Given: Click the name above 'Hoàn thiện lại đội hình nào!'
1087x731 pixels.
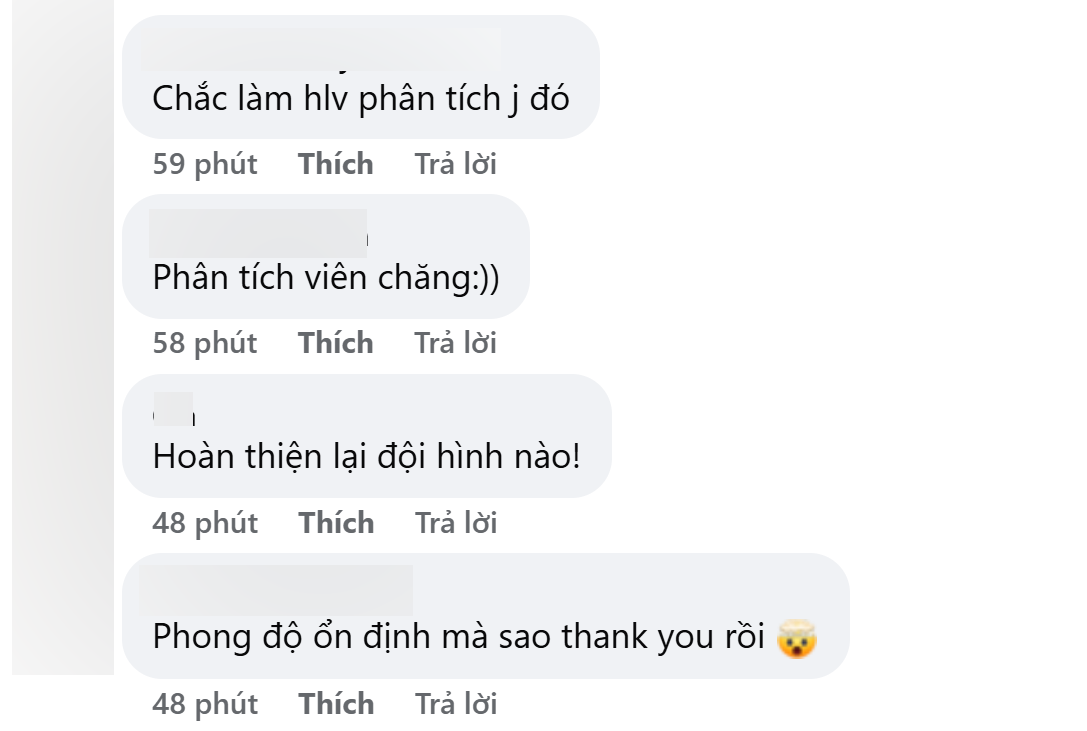Looking at the screenshot, I should coord(175,407).
